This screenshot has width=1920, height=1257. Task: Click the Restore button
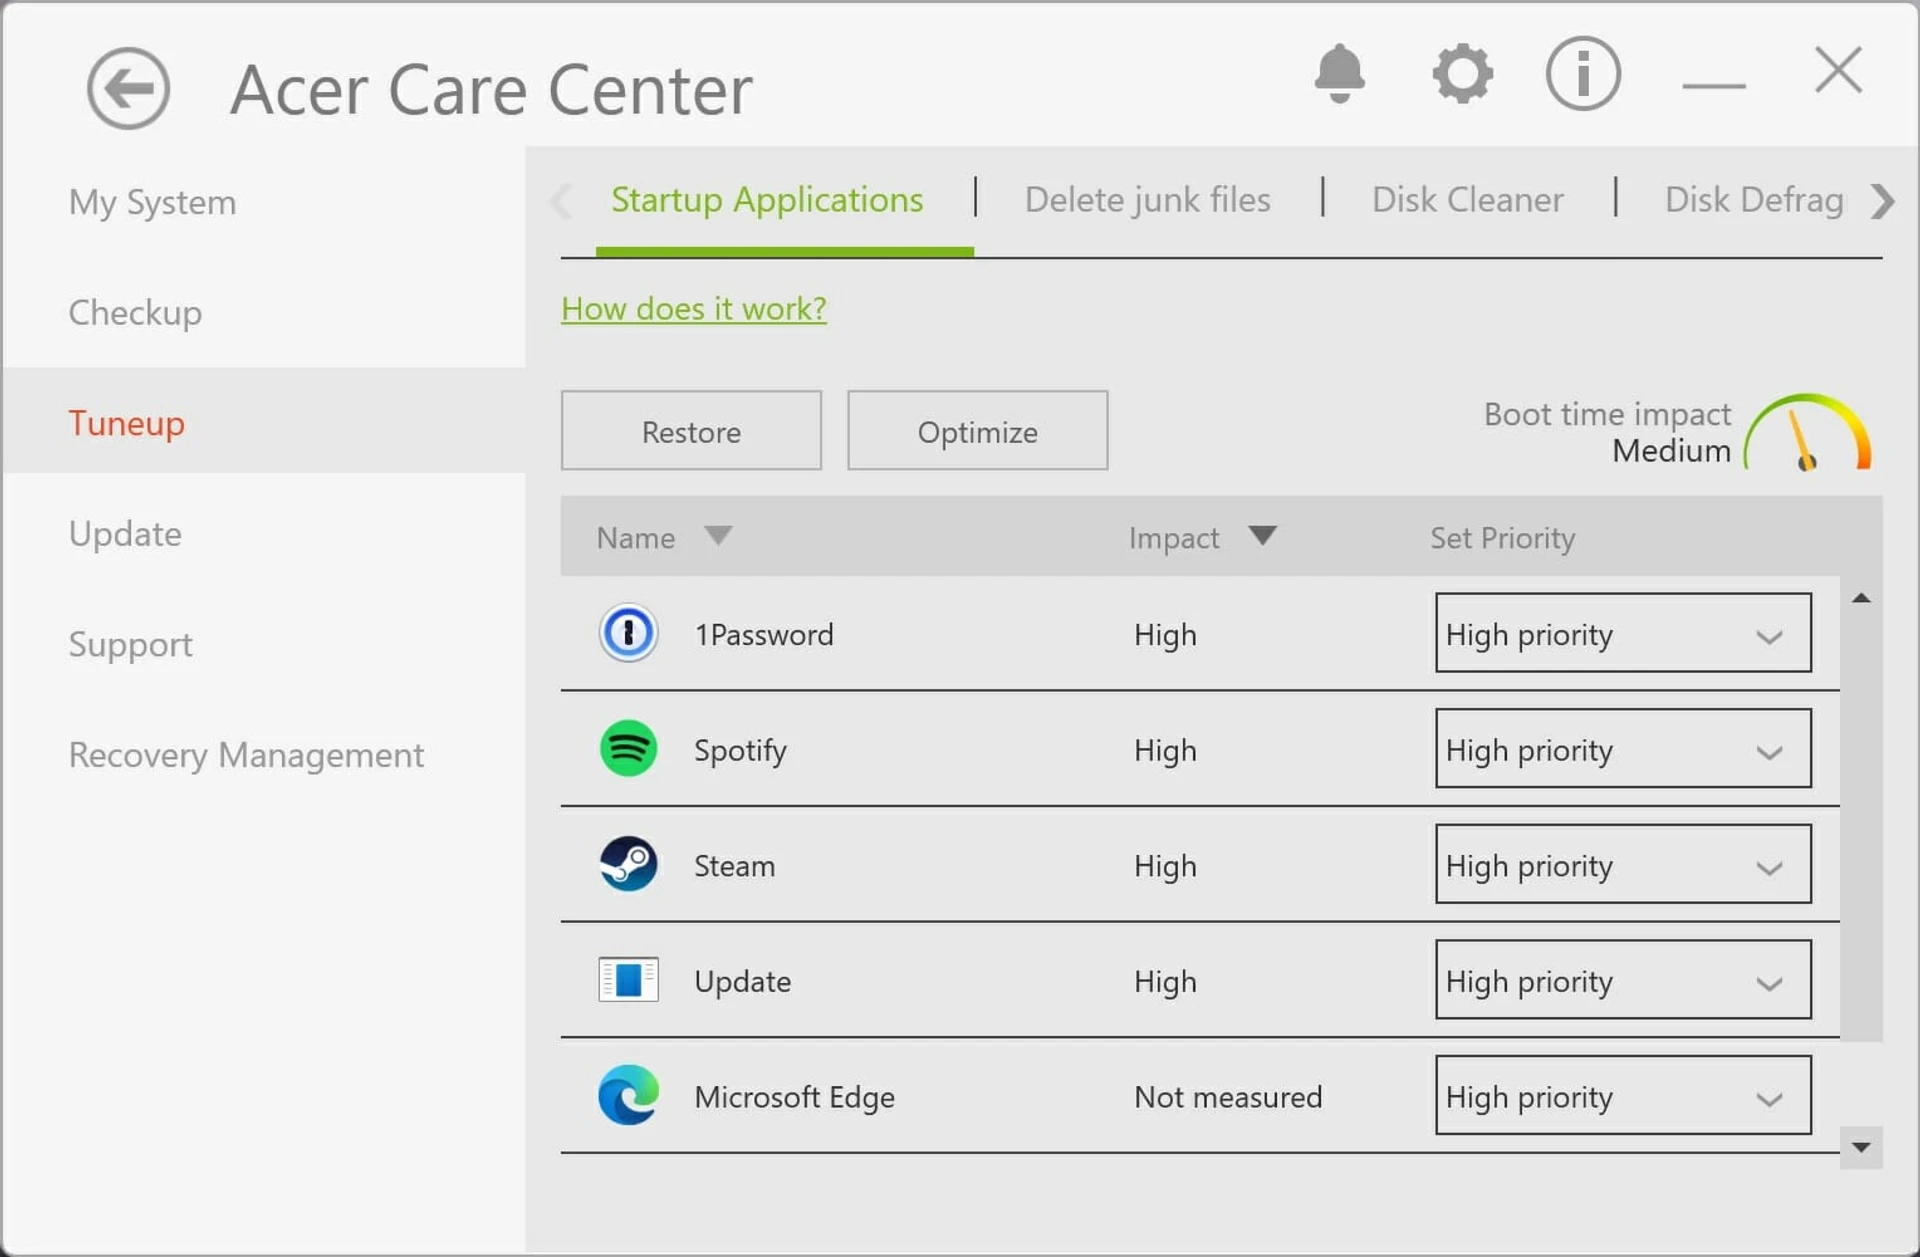pos(691,430)
